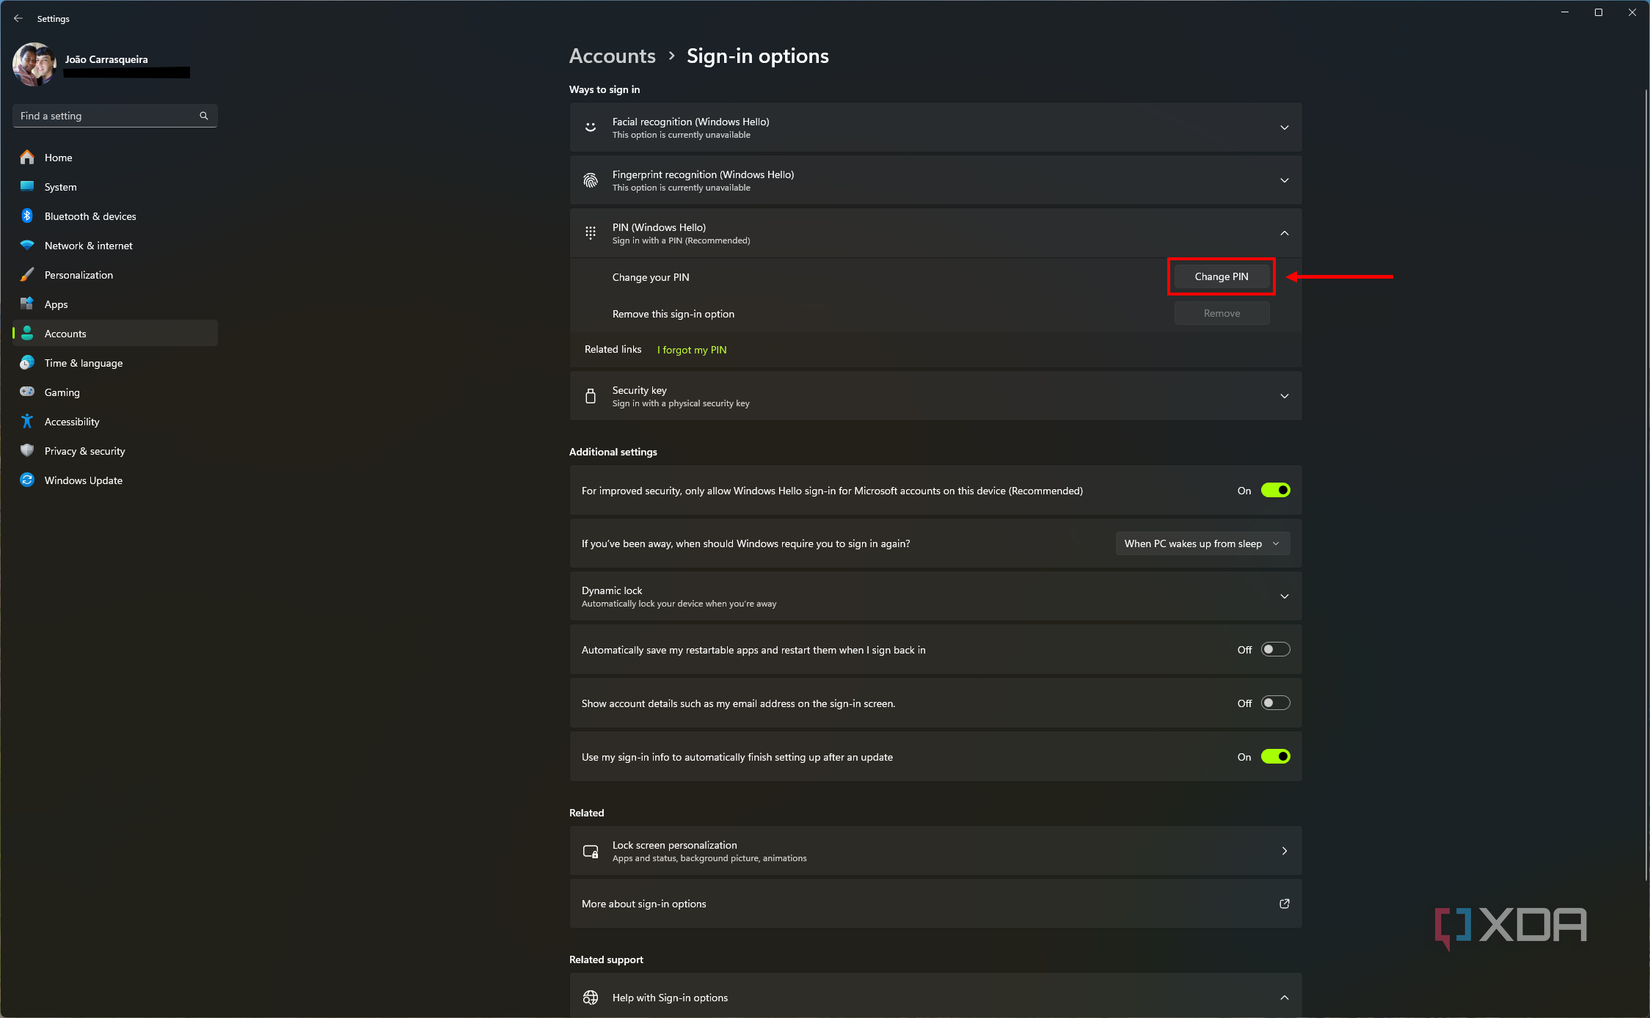Click the search magnifier icon
1650x1018 pixels.
point(204,116)
